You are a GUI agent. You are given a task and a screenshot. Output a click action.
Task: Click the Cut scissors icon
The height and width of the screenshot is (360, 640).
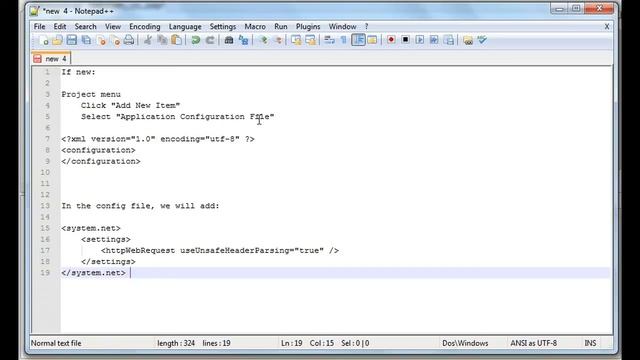pyautogui.click(x=148, y=40)
